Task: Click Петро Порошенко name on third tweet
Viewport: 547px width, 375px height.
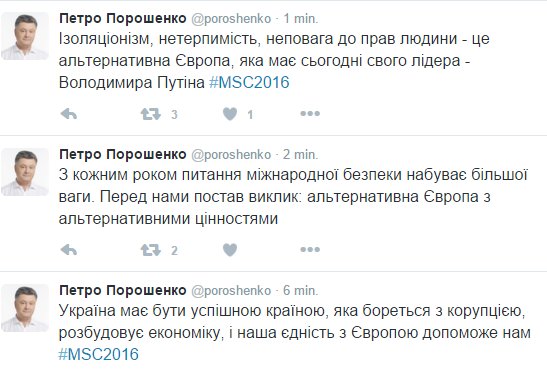Action: tap(123, 290)
